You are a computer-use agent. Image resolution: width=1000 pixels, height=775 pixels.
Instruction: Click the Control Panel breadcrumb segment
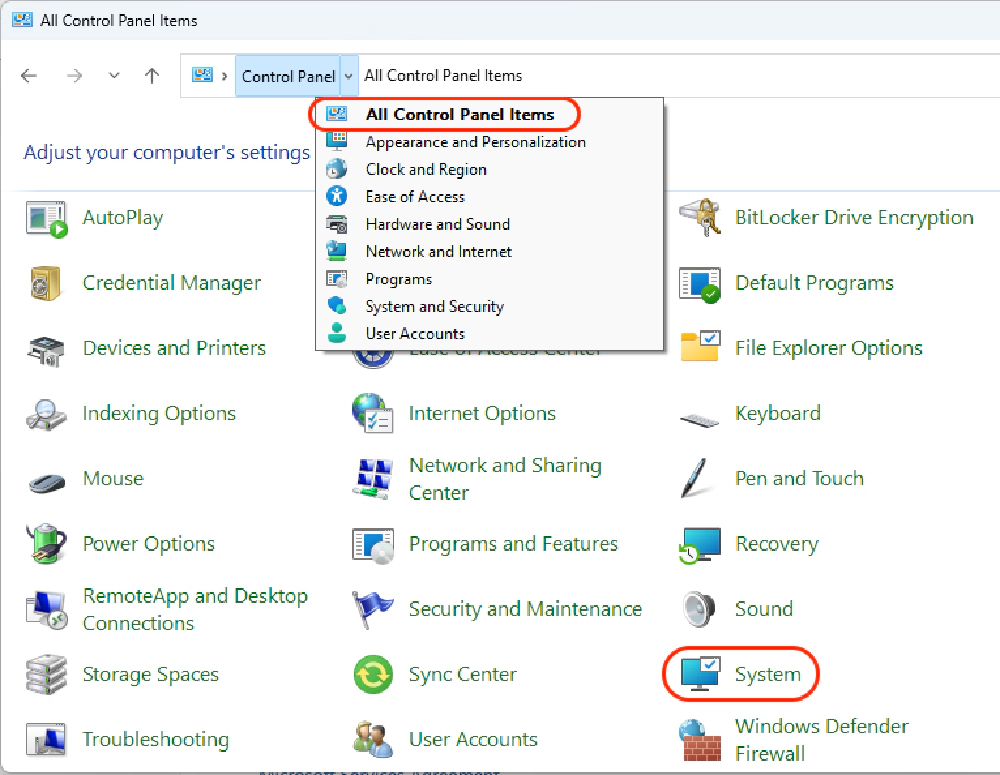coord(288,76)
